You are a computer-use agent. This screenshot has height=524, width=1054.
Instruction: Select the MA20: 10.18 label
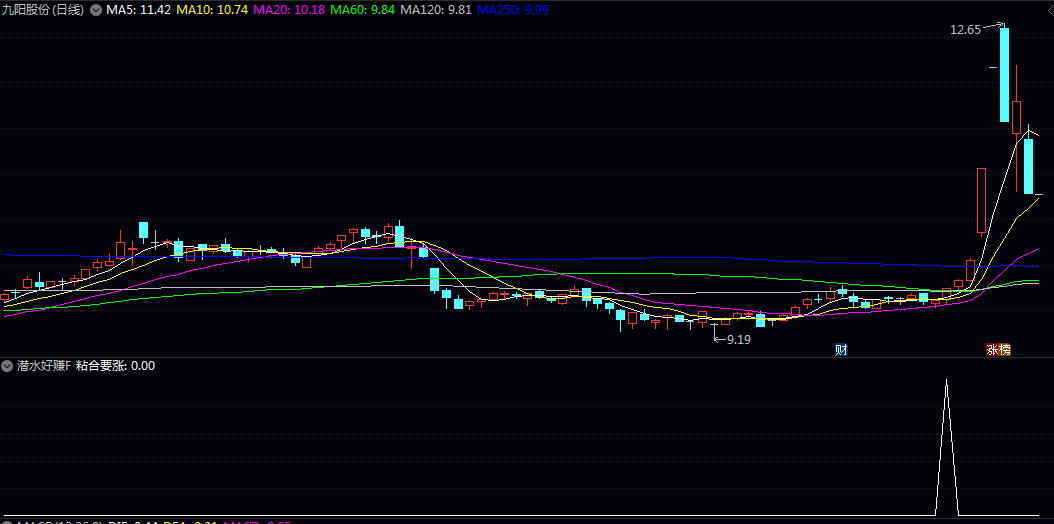(x=290, y=10)
